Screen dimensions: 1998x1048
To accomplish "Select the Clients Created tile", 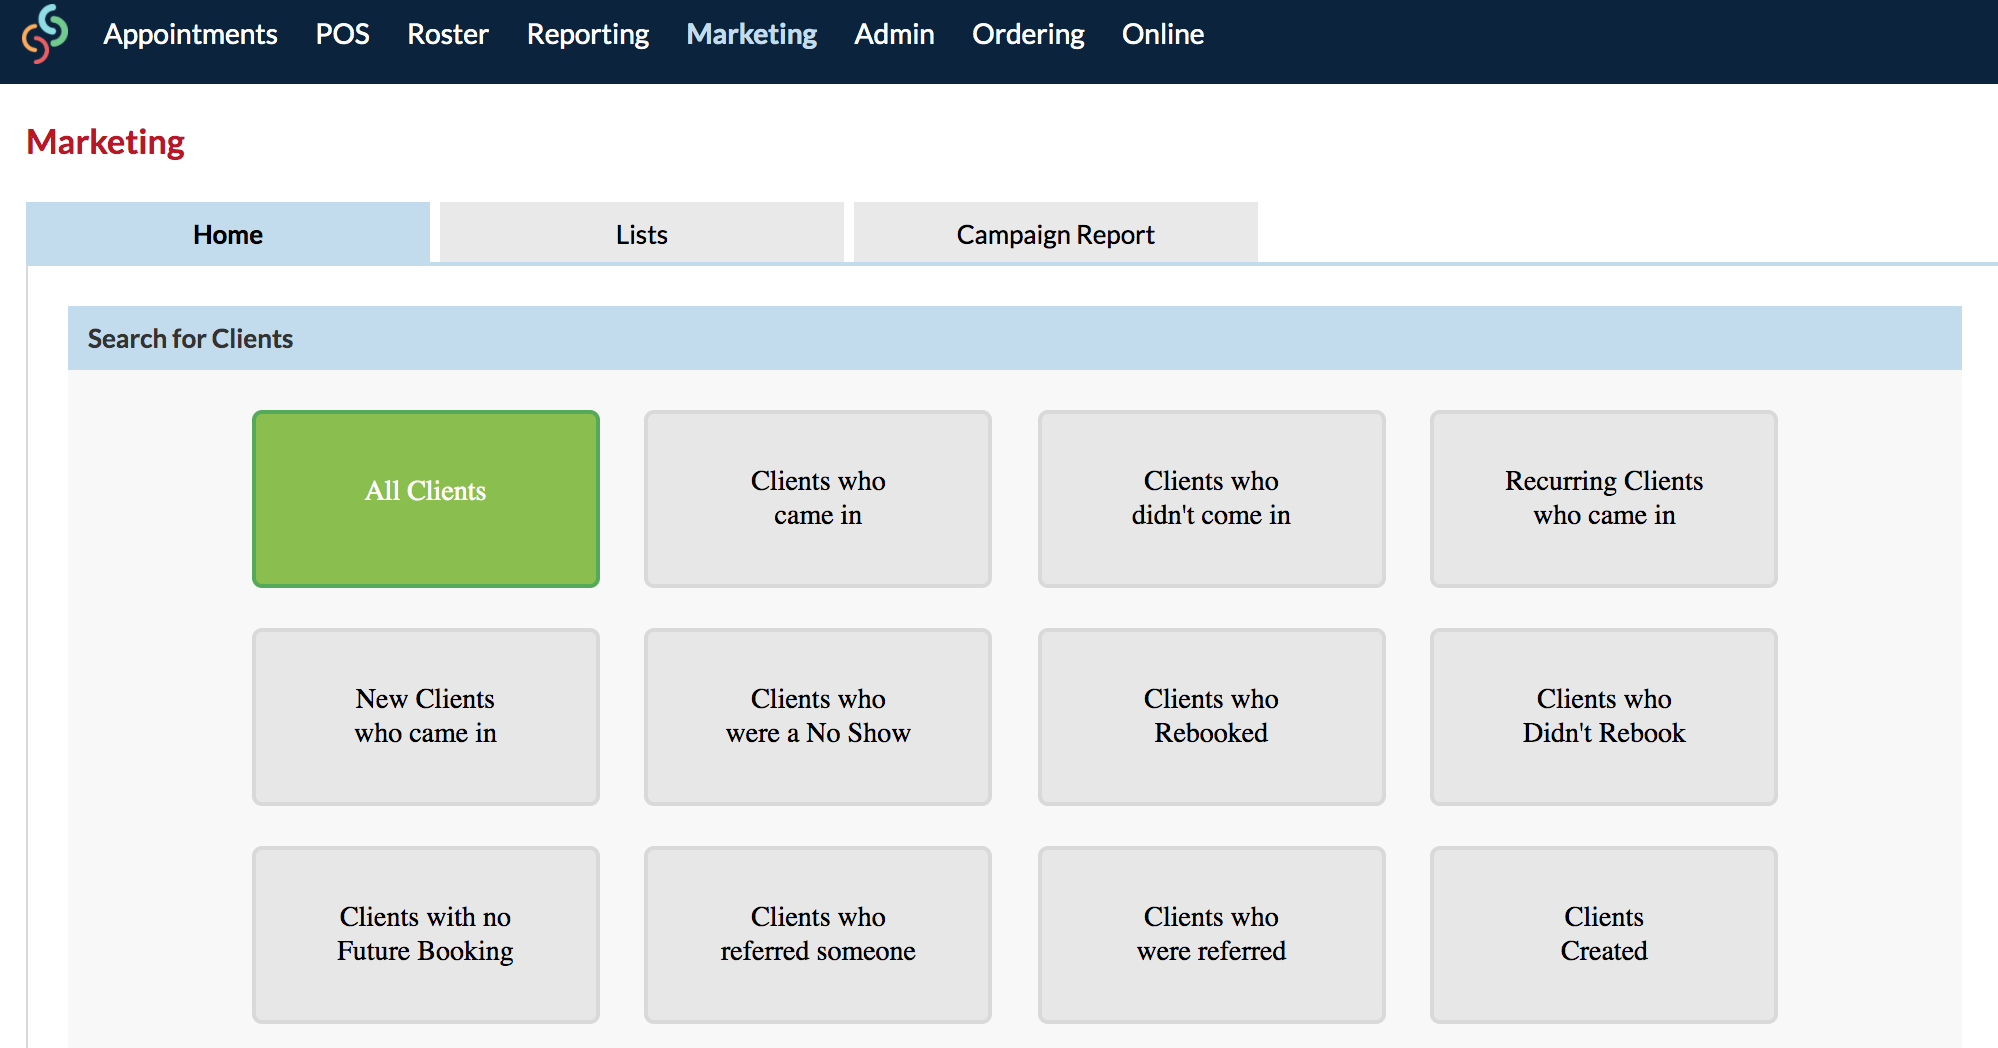I will tap(1604, 935).
